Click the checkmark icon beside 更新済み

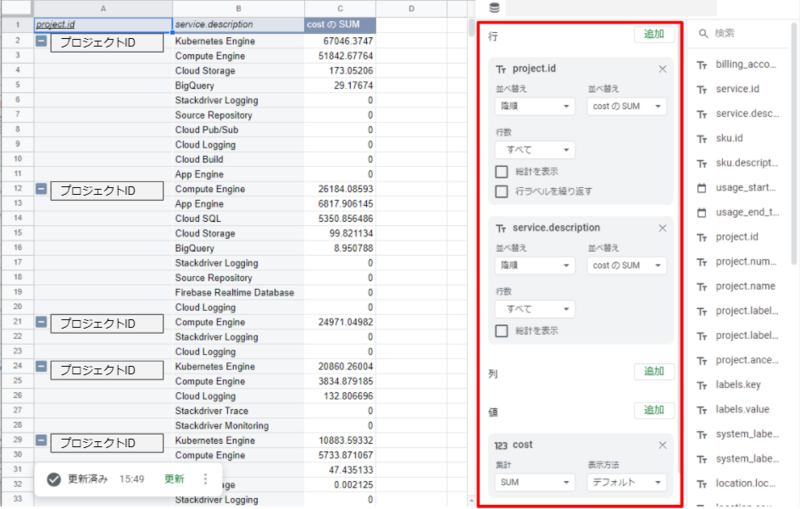(x=54, y=479)
